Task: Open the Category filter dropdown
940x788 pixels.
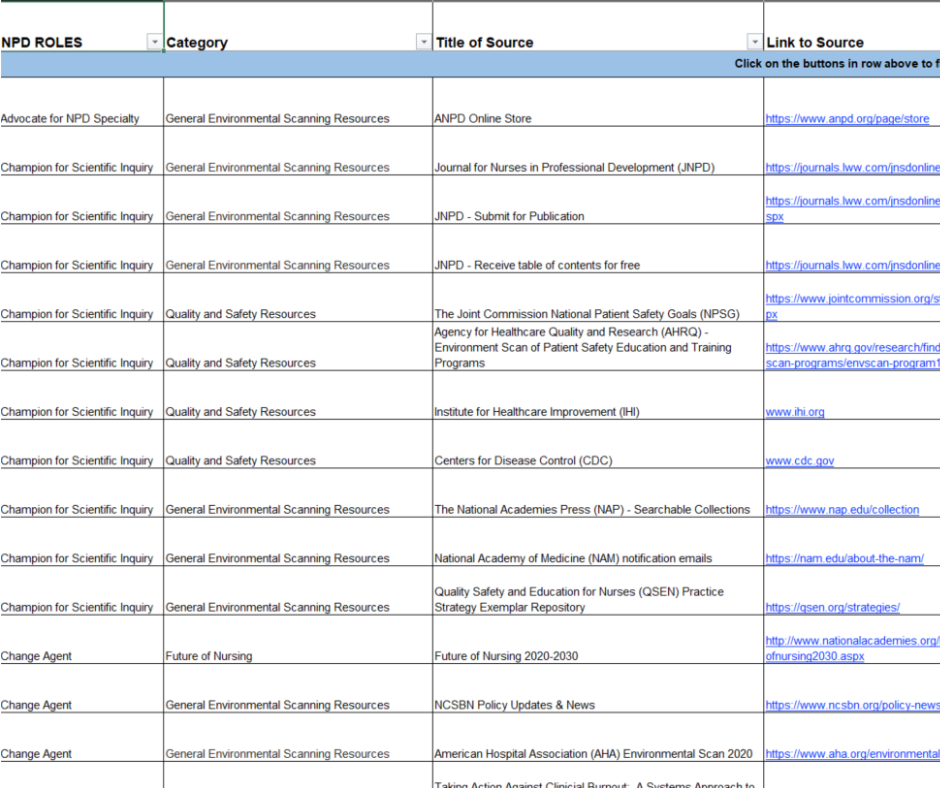Action: coord(424,42)
